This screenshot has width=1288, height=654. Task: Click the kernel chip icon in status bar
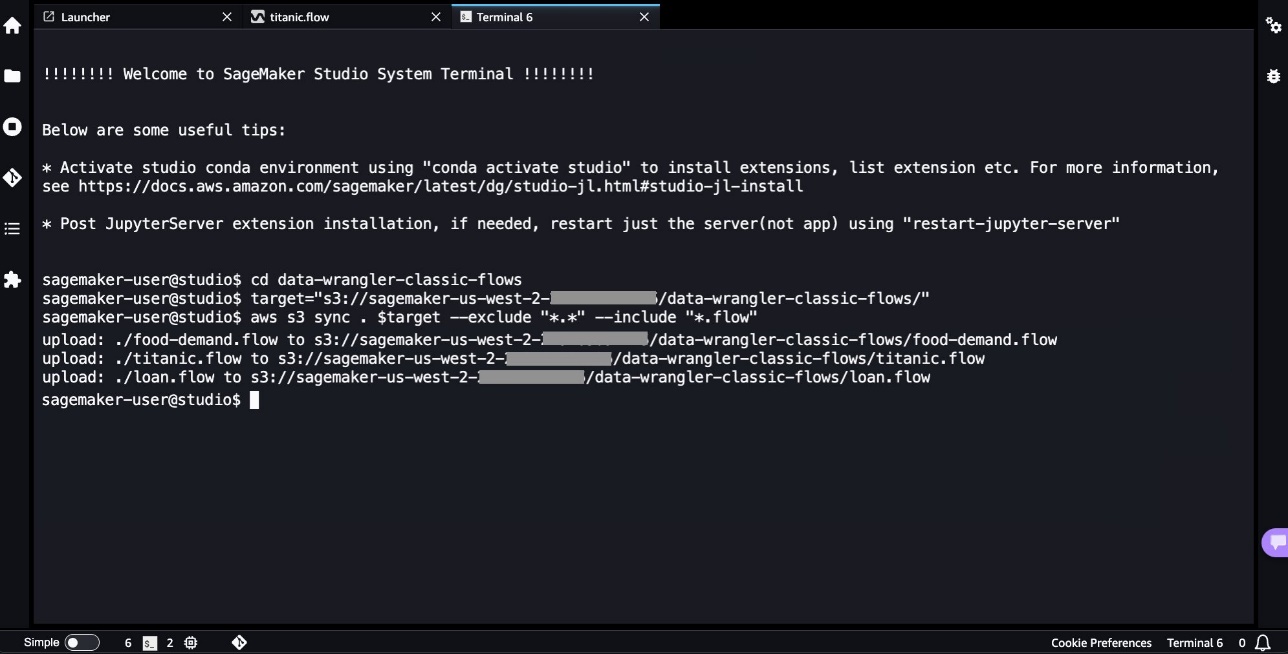(x=191, y=643)
